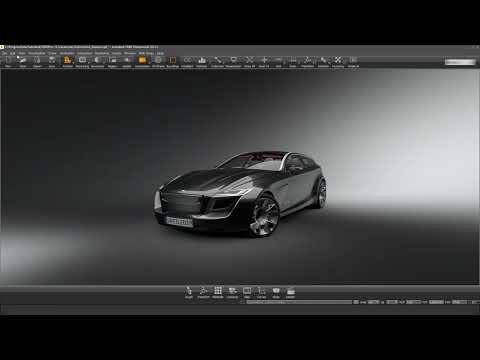Open the View menu
This screenshot has width=480, height=360.
point(22,53)
